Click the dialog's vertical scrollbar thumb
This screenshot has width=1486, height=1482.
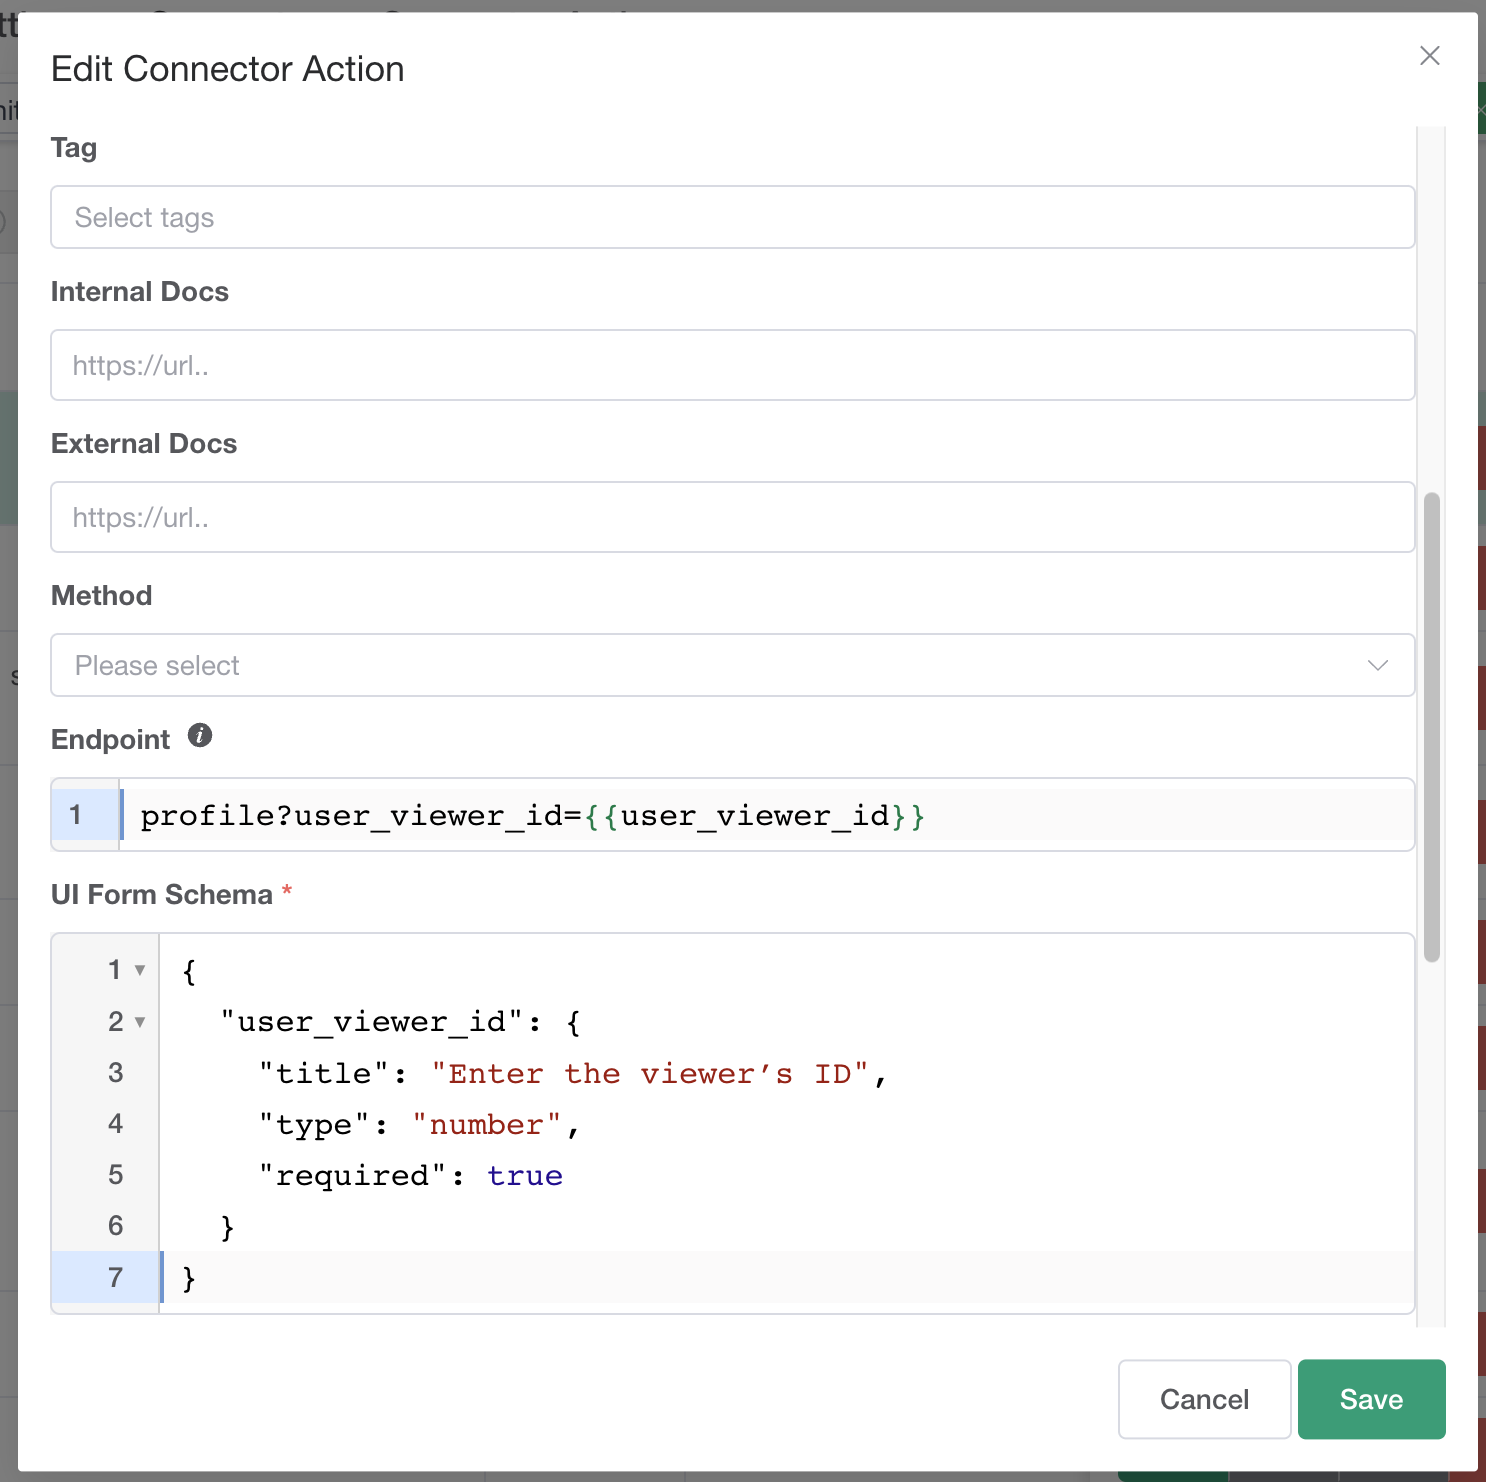pos(1431,726)
